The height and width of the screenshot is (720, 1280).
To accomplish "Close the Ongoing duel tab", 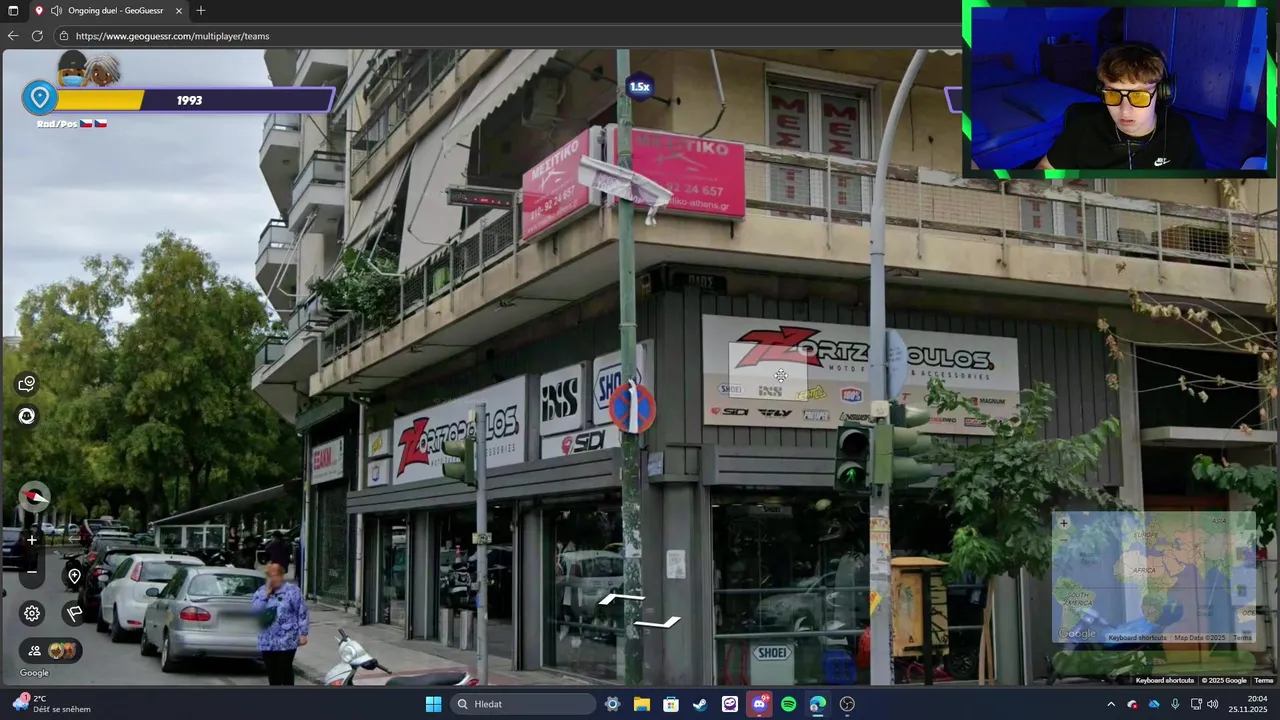I will point(179,11).
